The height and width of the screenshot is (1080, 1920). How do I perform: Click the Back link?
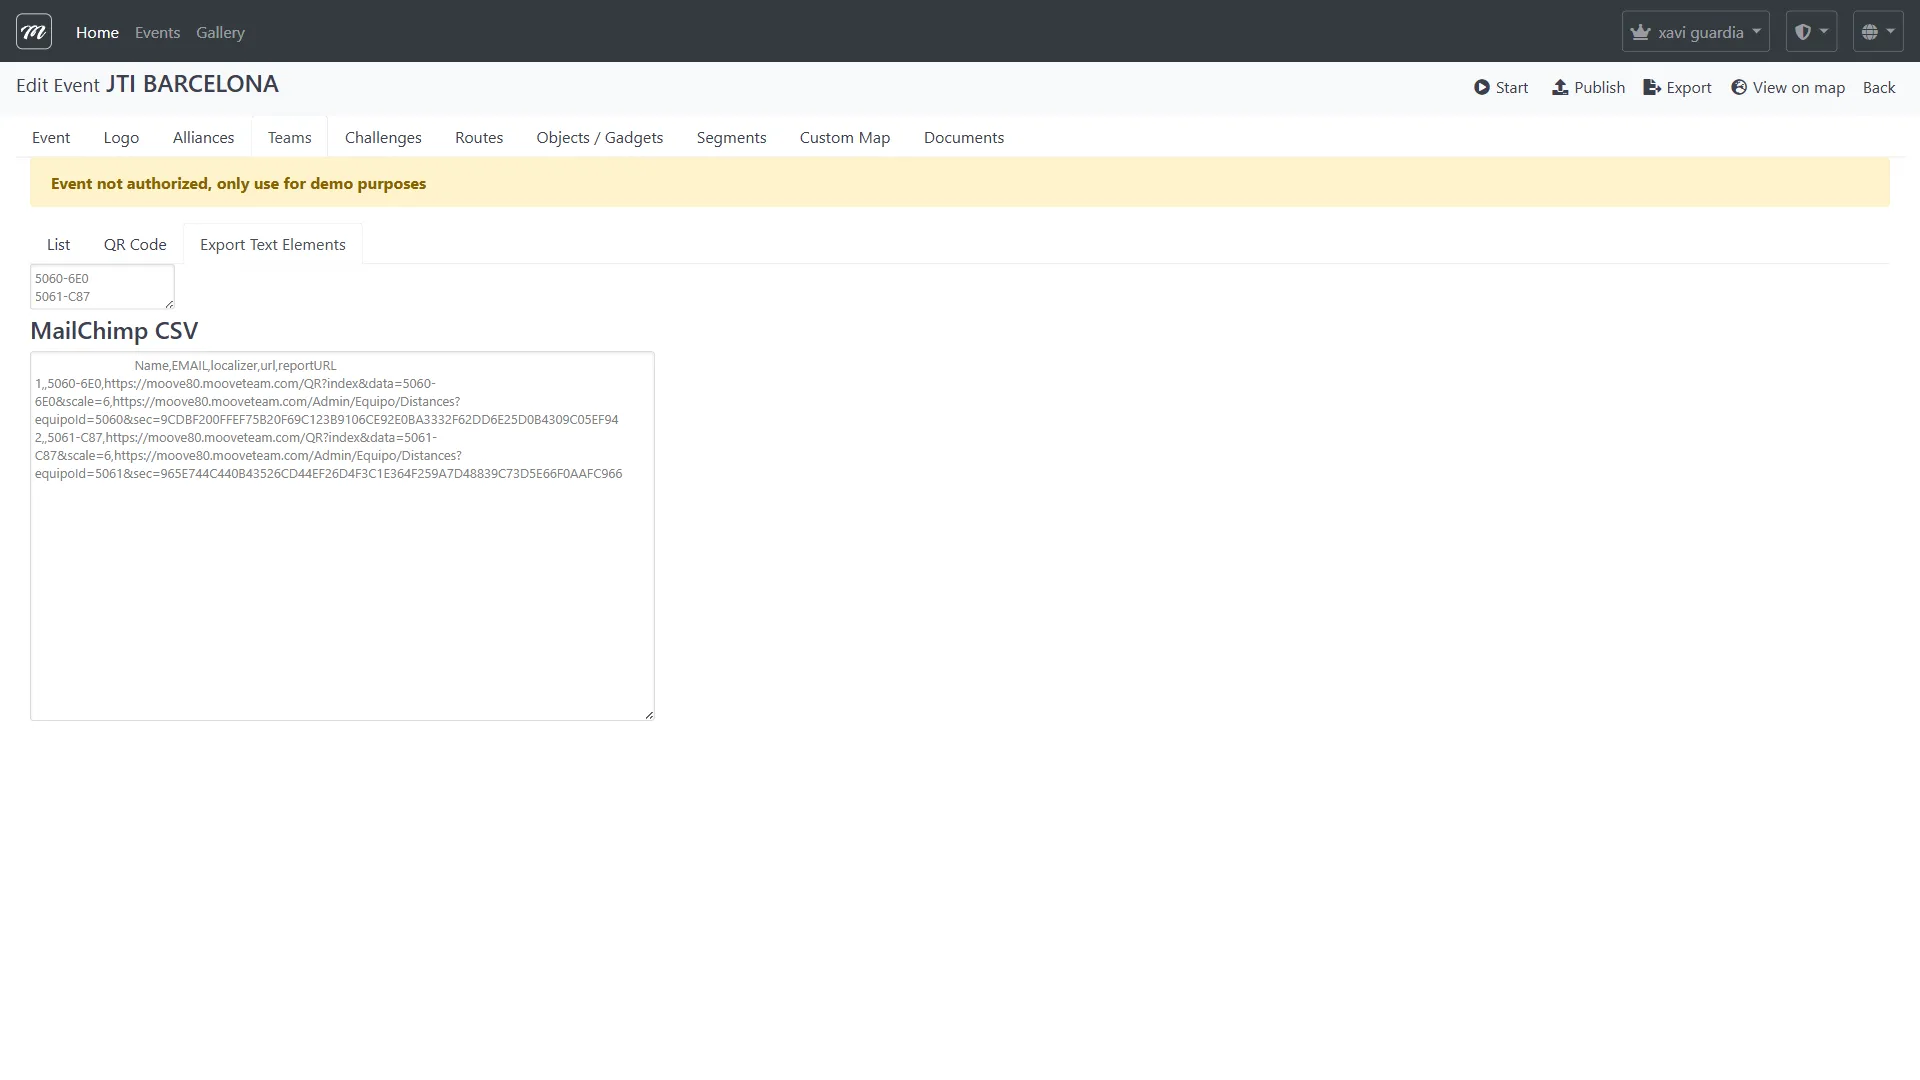point(1879,87)
